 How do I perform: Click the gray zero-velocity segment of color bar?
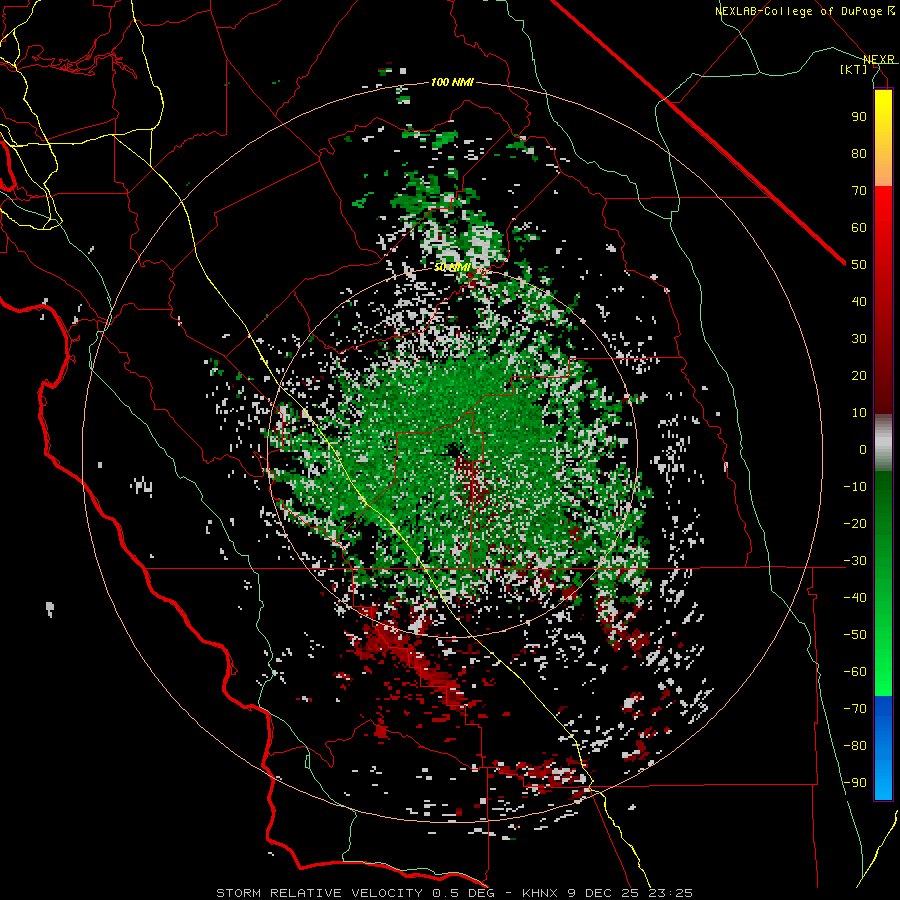(883, 443)
